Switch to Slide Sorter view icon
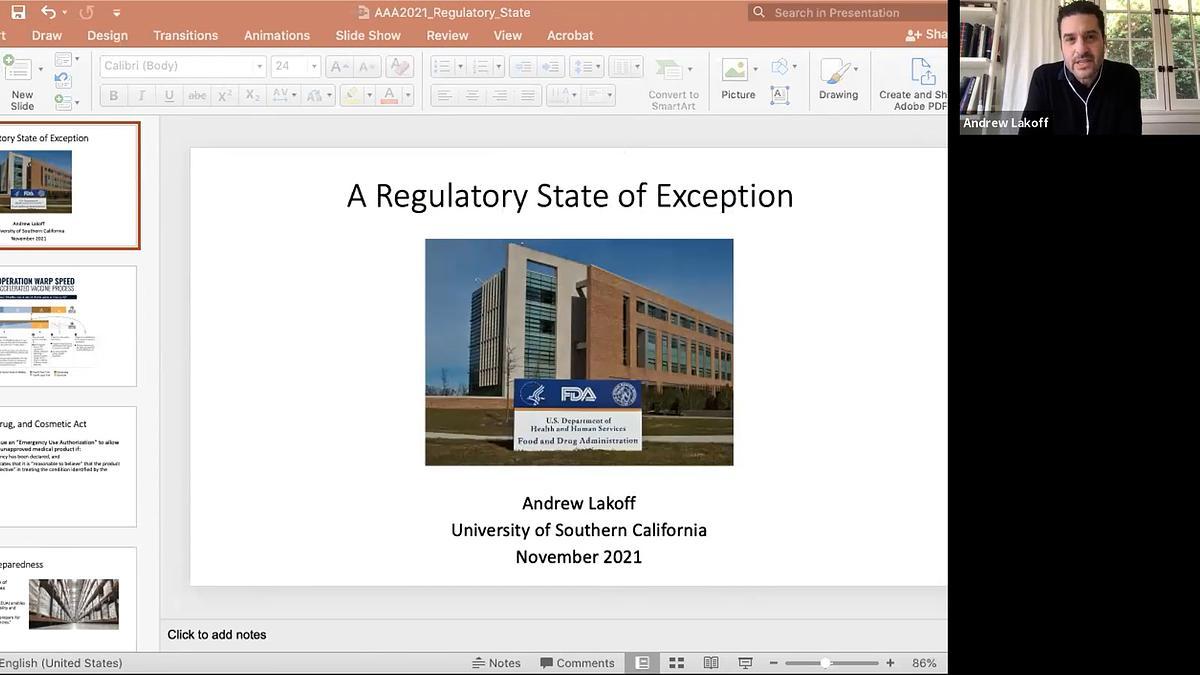This screenshot has height=675, width=1200. [676, 663]
